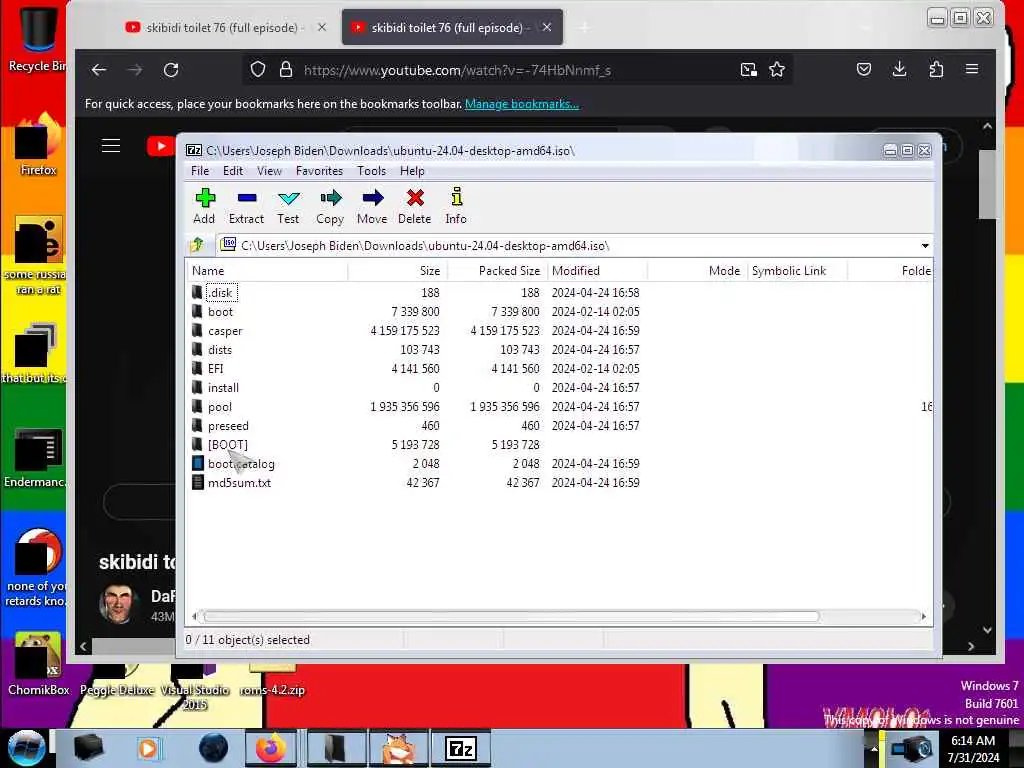Select the casper folder

pos(225,331)
